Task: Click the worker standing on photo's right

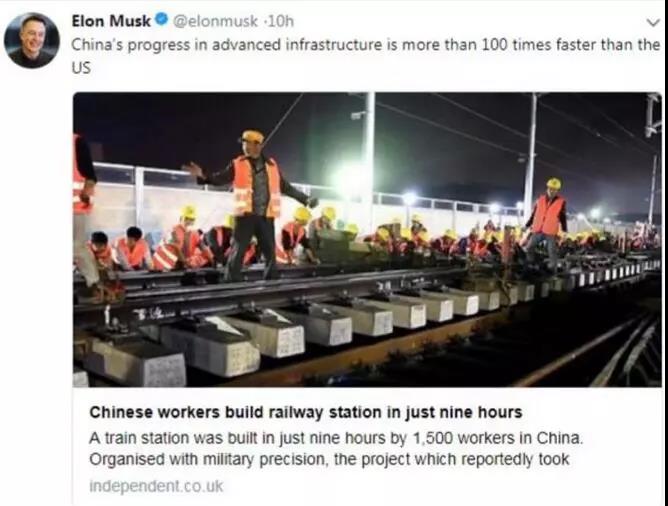Action: tap(546, 224)
